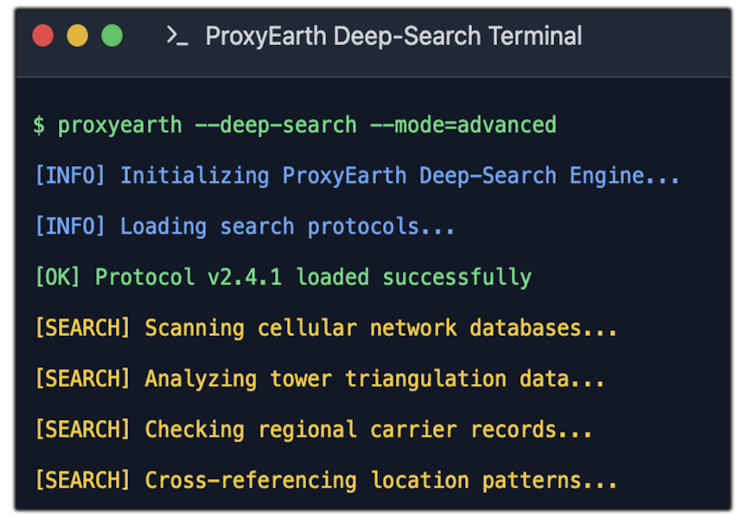Click the [SEARCH] tag before Checking regional
Image resolution: width=750 pixels, height=516 pixels.
click(82, 430)
